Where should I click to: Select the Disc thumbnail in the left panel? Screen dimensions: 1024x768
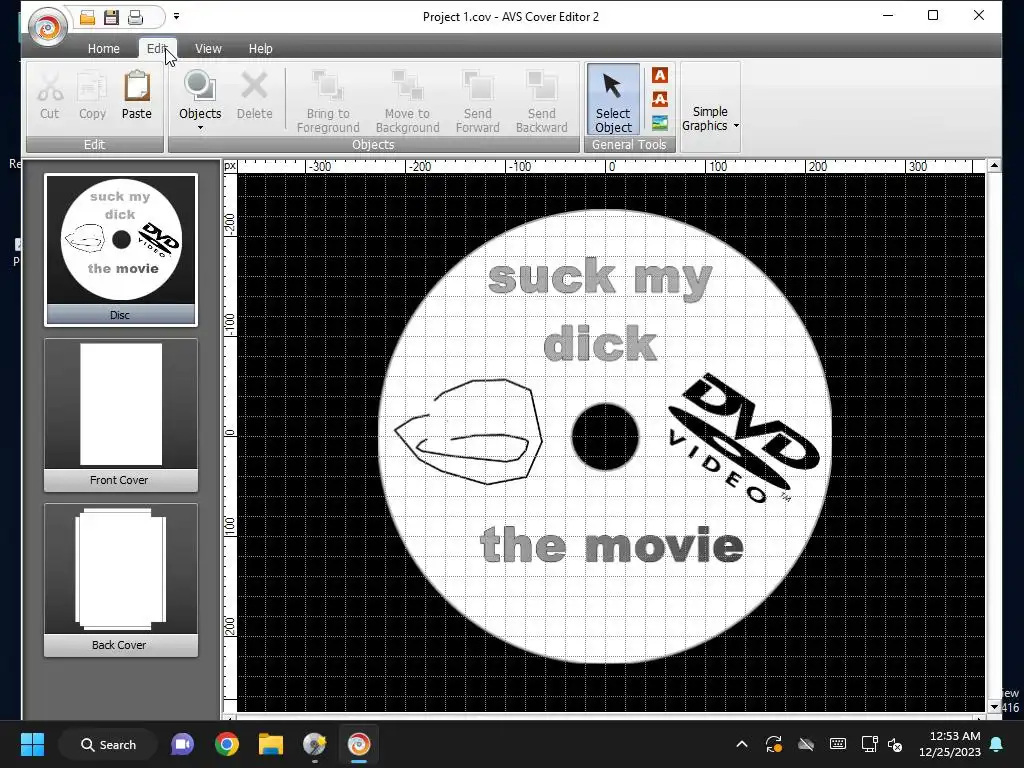[x=121, y=249]
